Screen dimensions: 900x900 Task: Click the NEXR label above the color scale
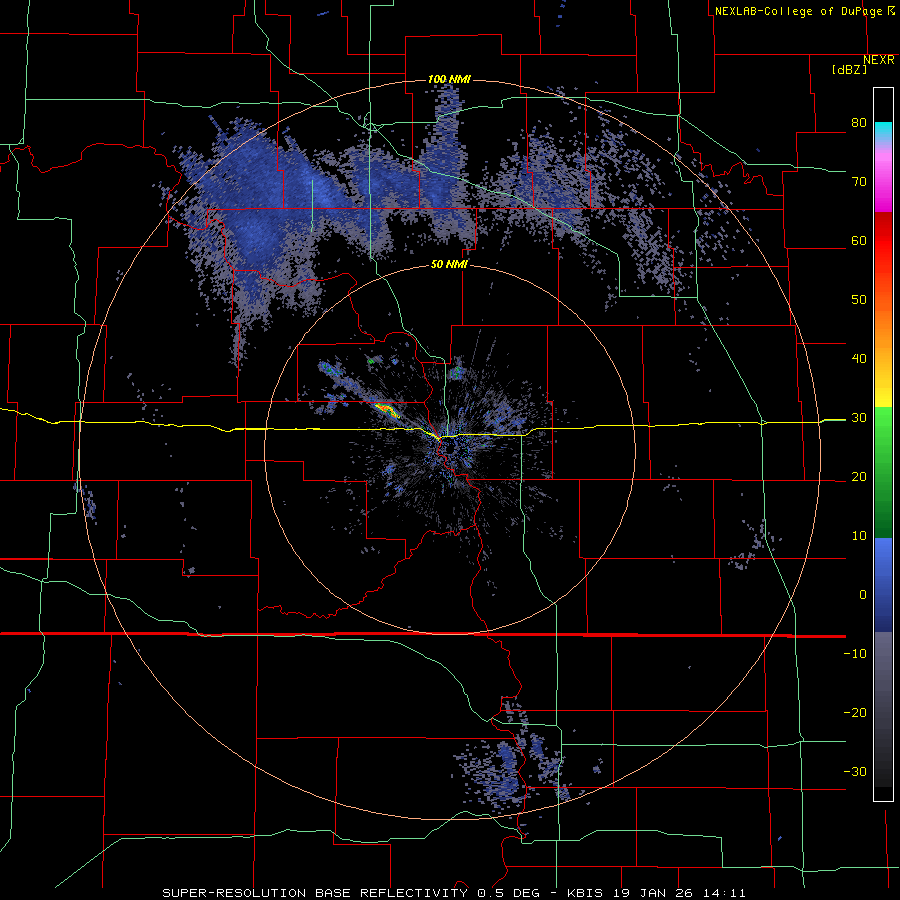pos(879,60)
